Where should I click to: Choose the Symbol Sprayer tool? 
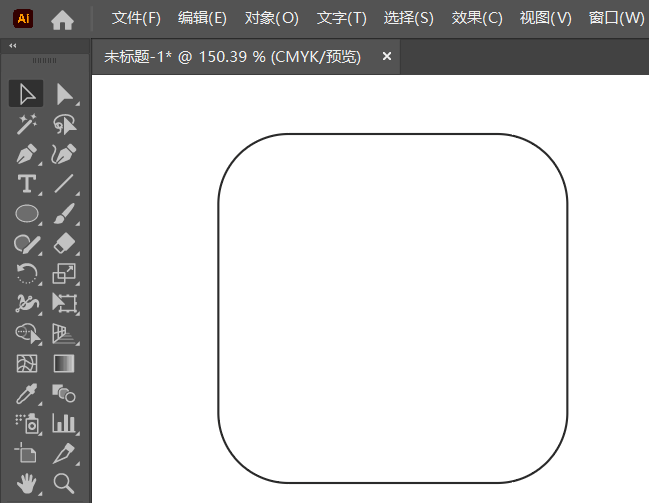pyautogui.click(x=27, y=424)
